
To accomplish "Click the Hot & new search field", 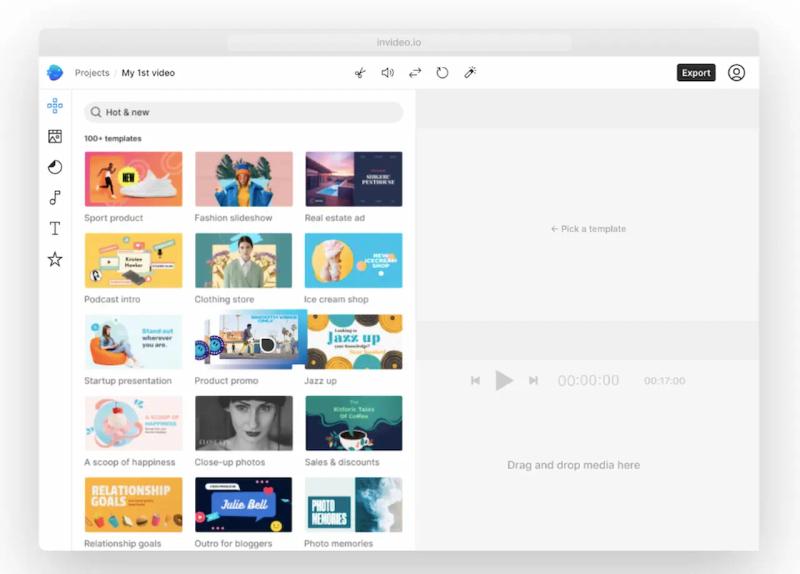I will (243, 112).
